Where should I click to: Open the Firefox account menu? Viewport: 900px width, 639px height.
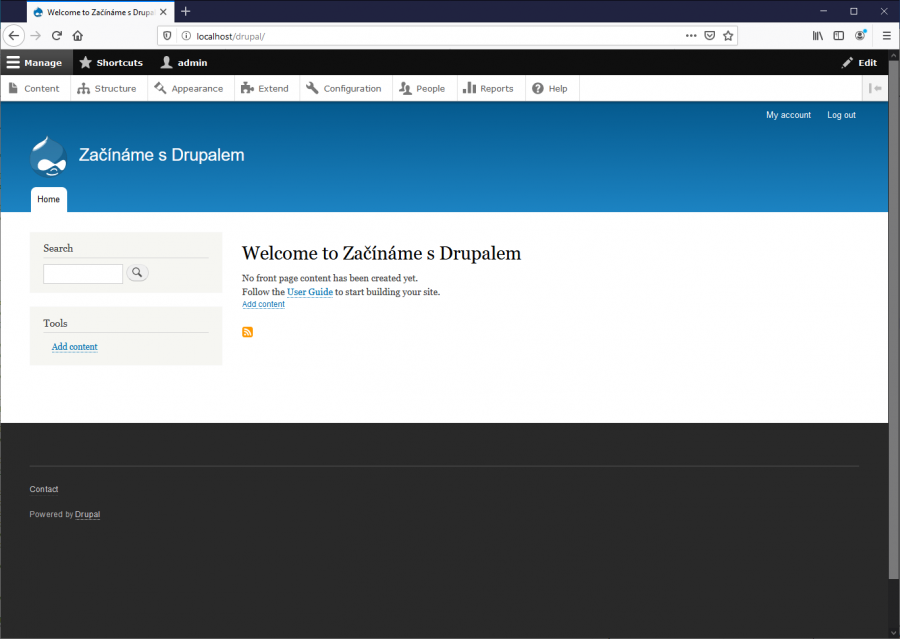[860, 36]
